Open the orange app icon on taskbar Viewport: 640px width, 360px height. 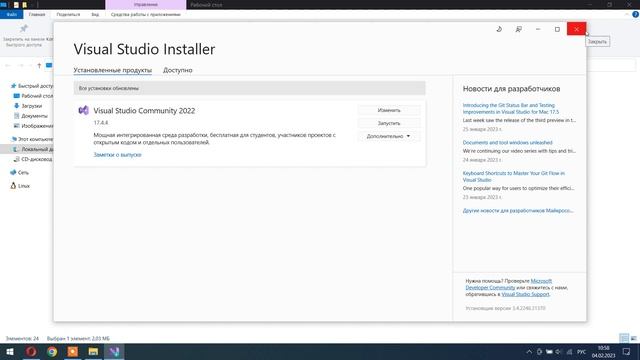[73, 351]
